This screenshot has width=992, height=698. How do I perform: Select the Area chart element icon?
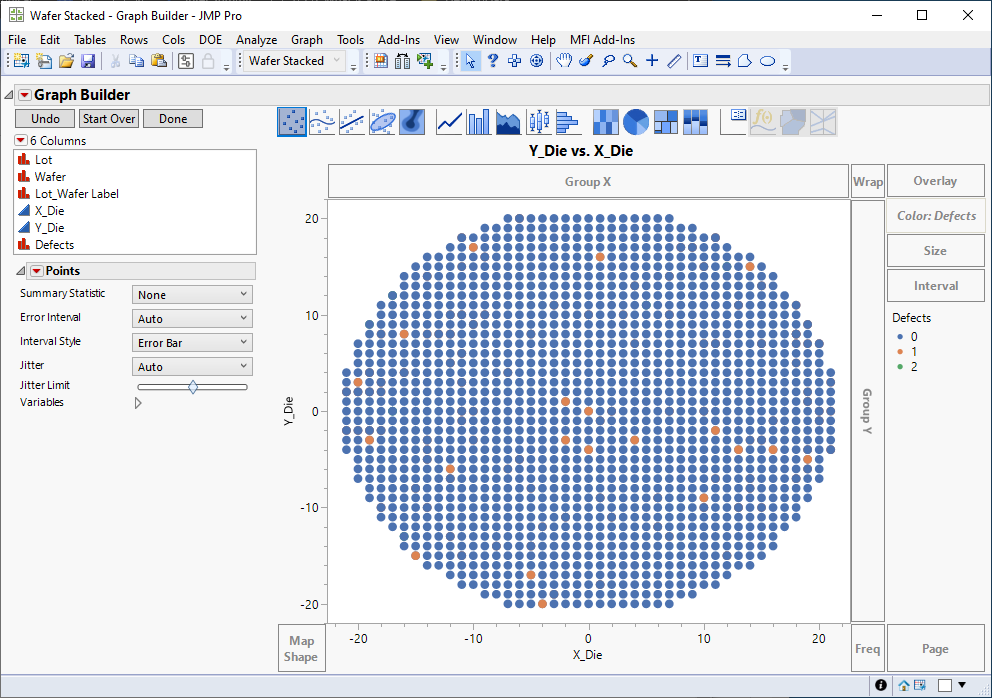pyautogui.click(x=508, y=122)
